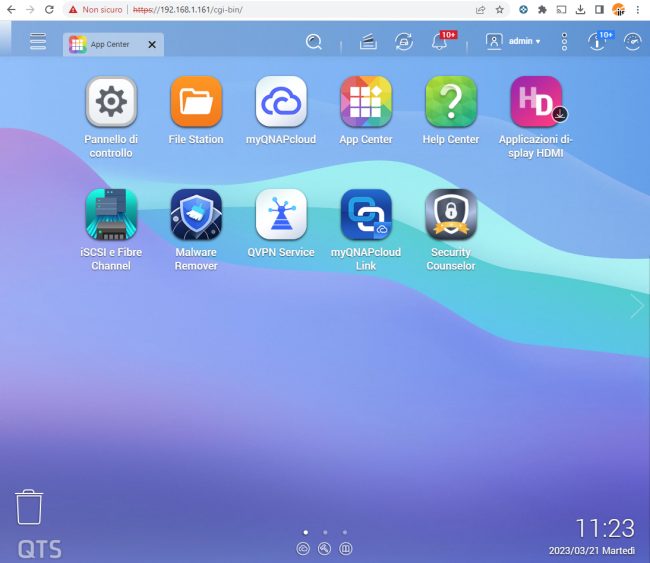Open myQNAPcloud Link
Image resolution: width=650 pixels, height=563 pixels.
366,214
